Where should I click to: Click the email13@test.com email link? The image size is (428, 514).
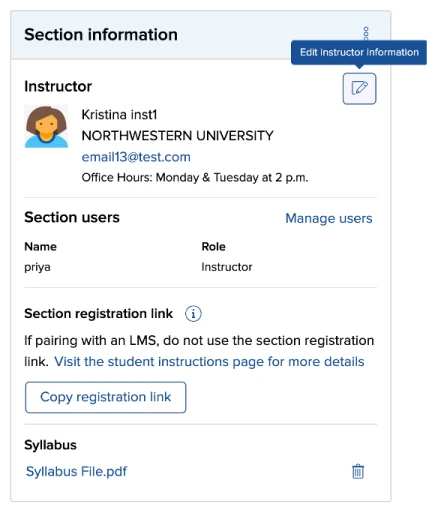pyautogui.click(x=136, y=157)
